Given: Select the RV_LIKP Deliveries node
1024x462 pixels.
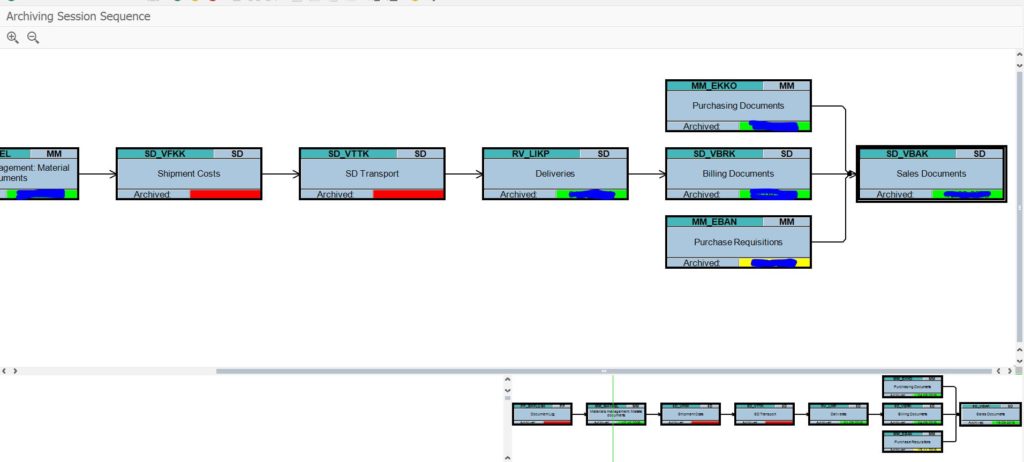Looking at the screenshot, I should coord(555,173).
